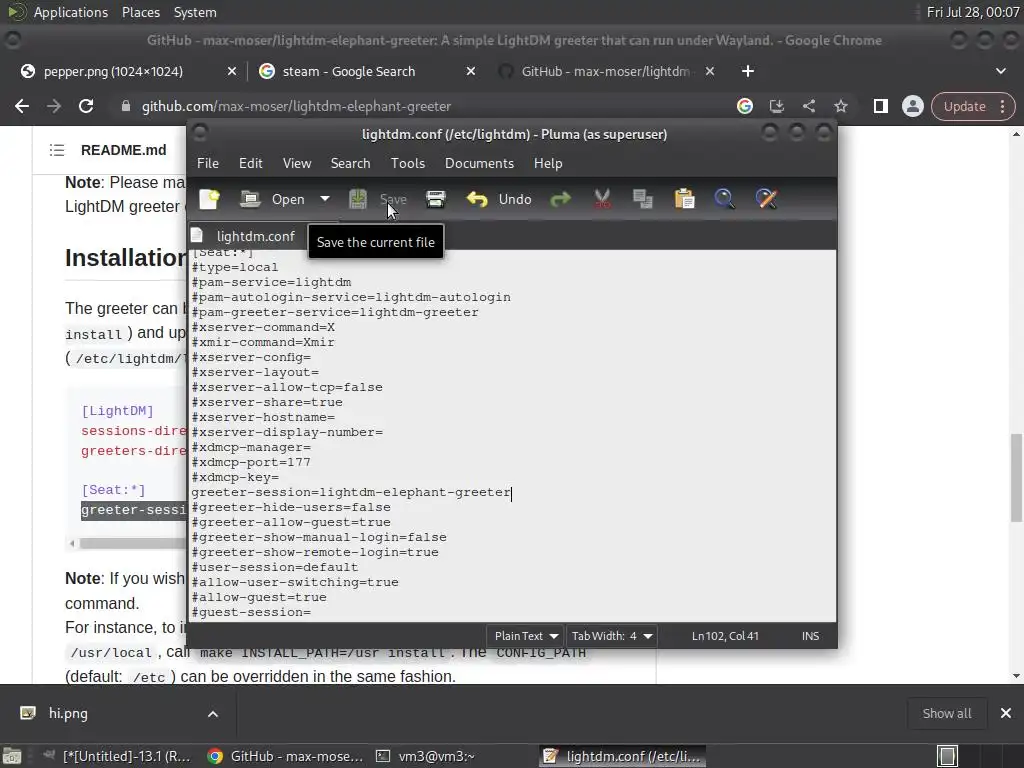Bookmark this page with the star icon
The height and width of the screenshot is (768, 1024).
(x=840, y=106)
